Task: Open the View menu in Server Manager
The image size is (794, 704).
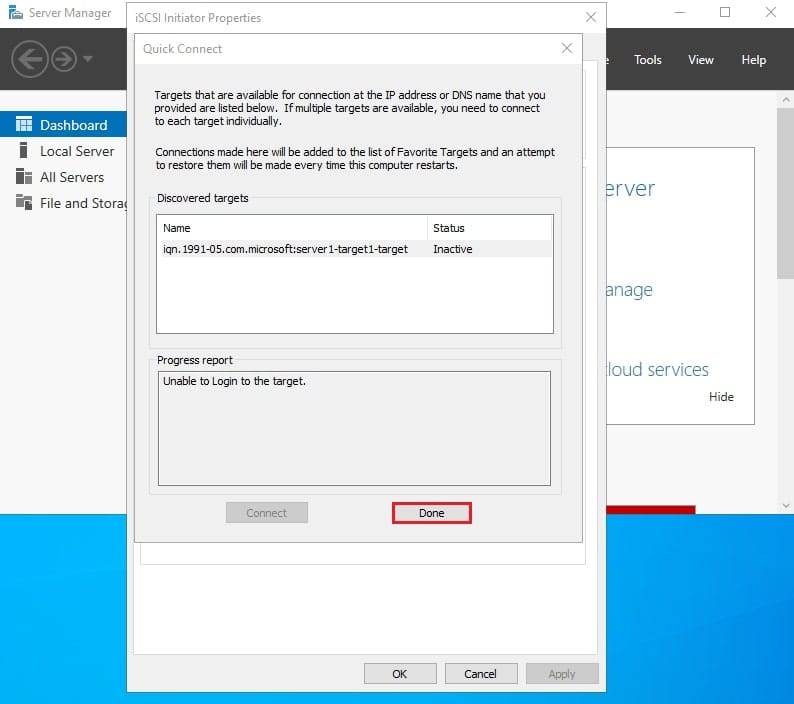Action: point(701,60)
